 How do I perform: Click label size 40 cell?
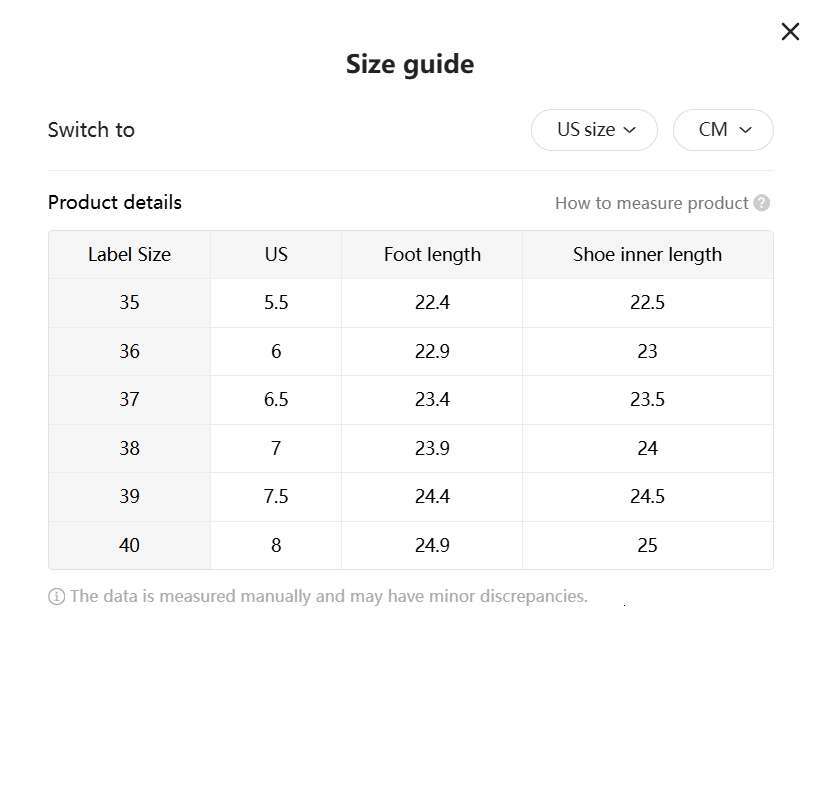(x=129, y=546)
